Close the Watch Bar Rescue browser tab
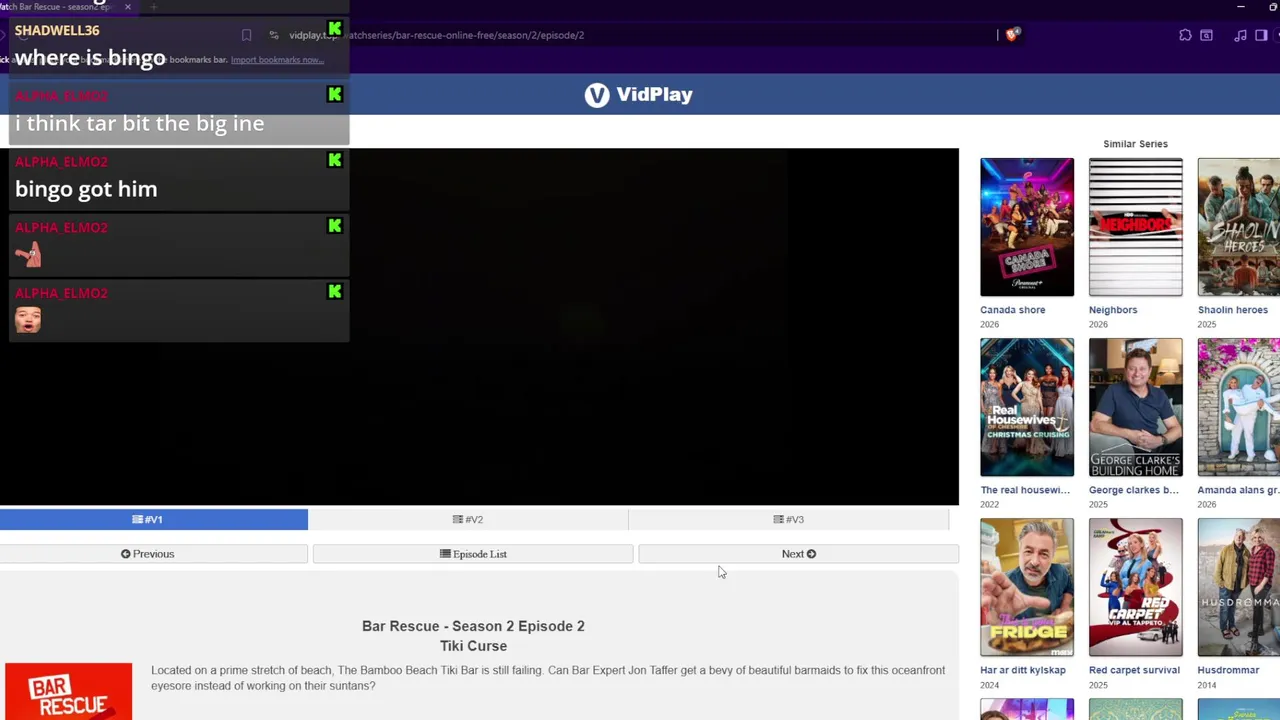The image size is (1280, 720). click(x=128, y=7)
